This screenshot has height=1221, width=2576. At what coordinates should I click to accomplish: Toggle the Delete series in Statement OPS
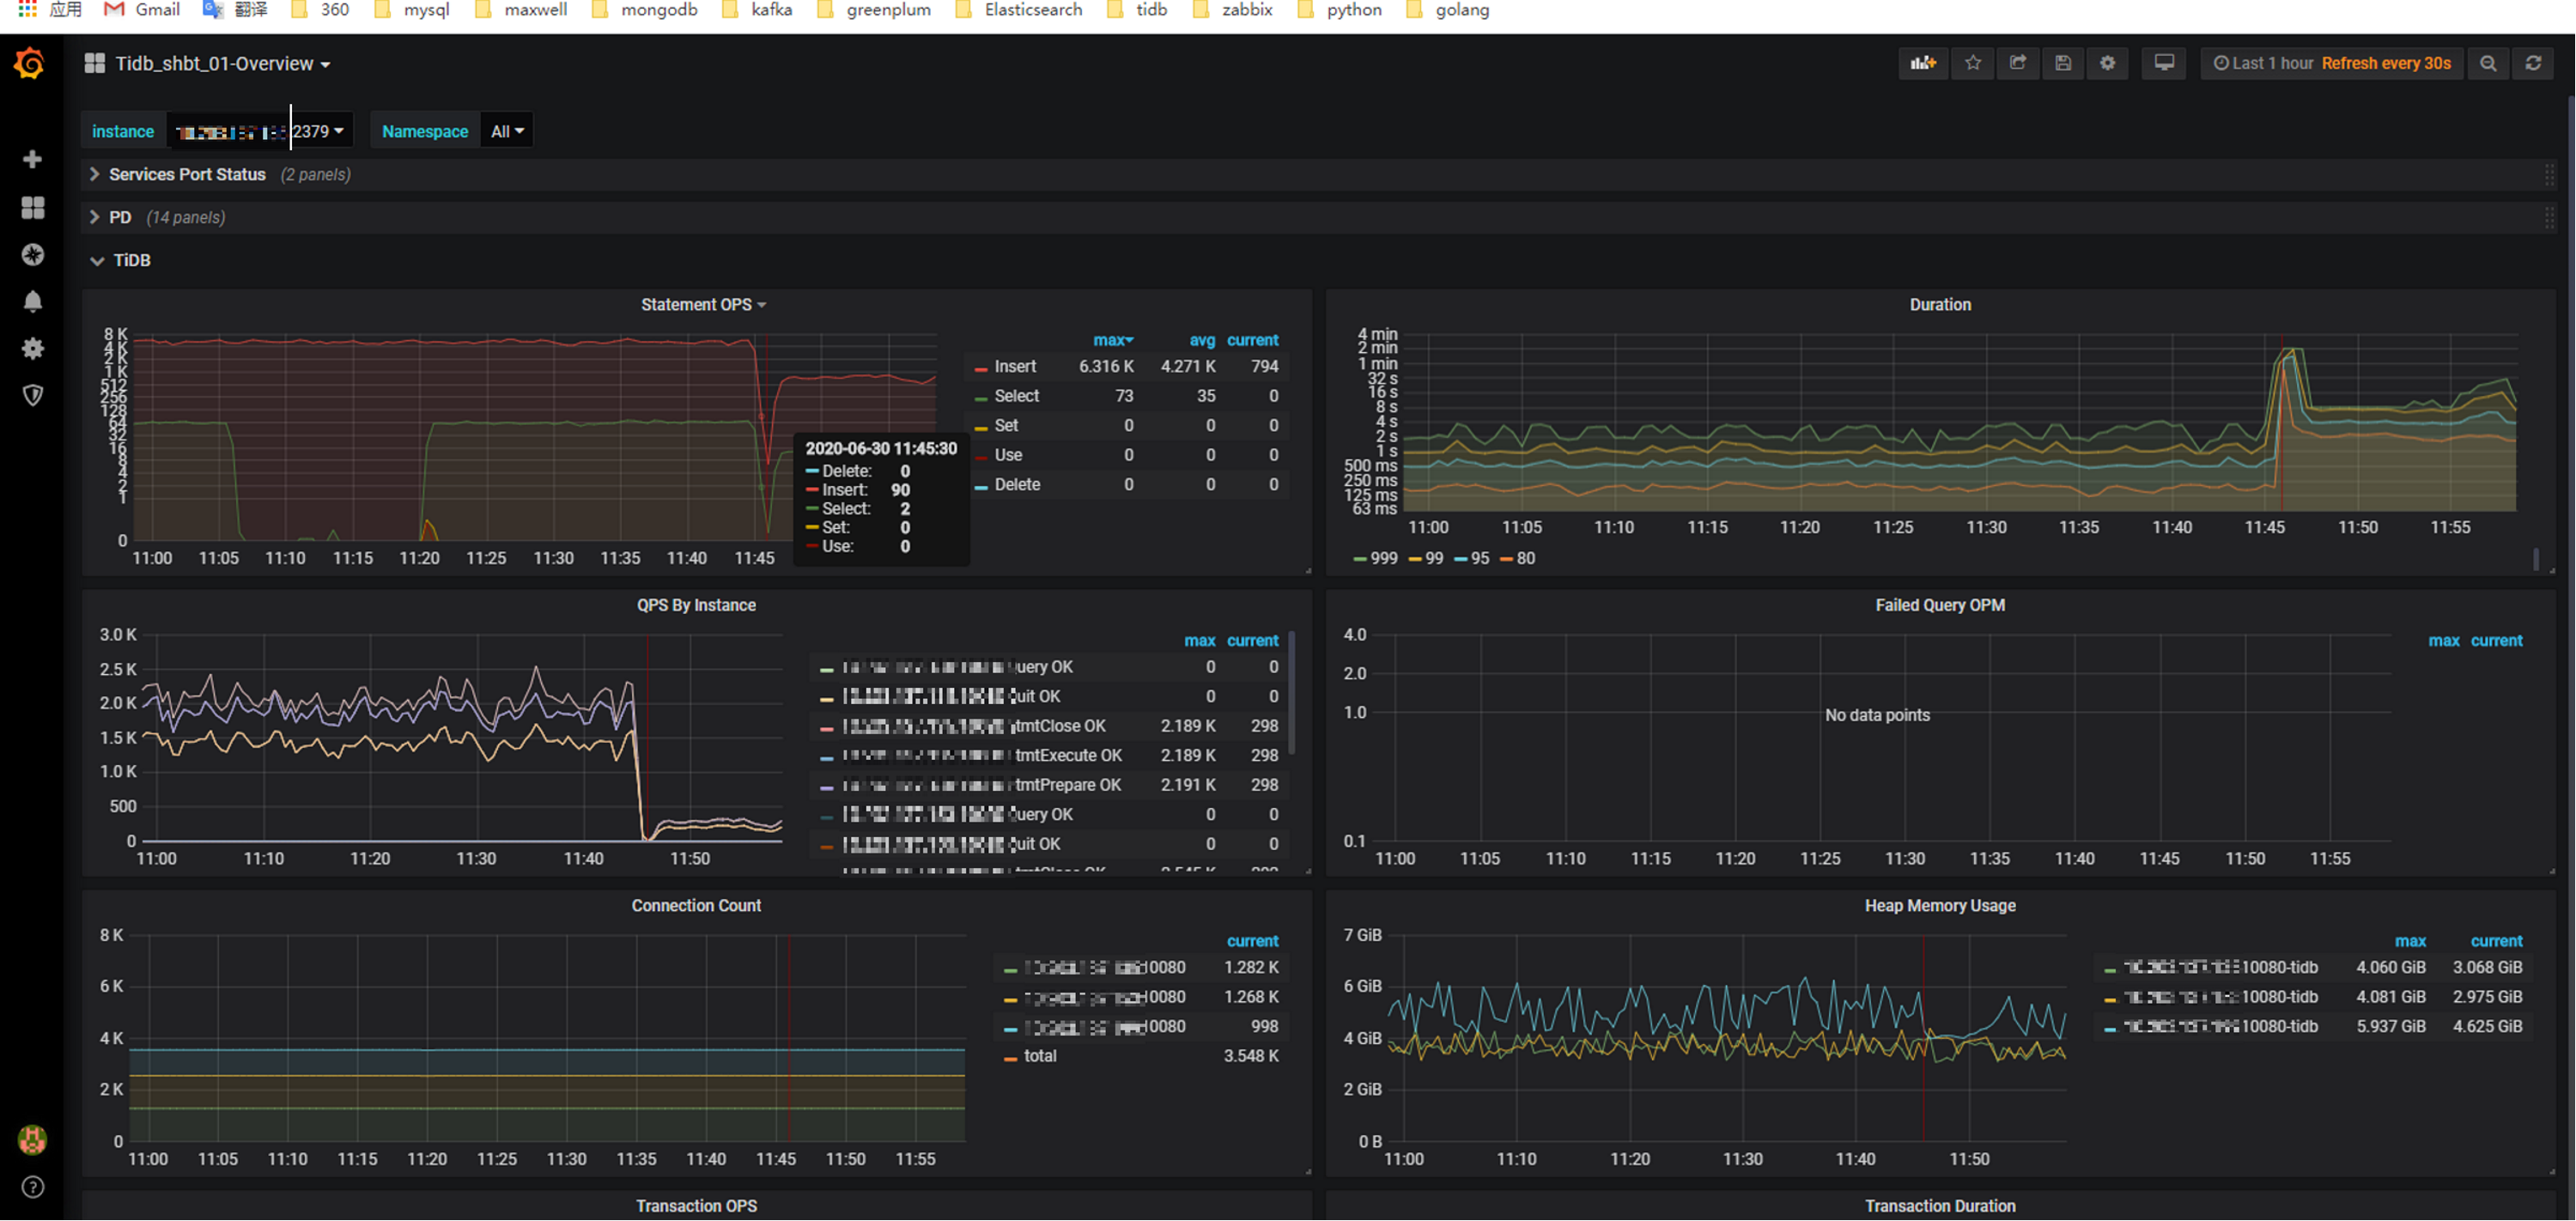pos(1017,484)
